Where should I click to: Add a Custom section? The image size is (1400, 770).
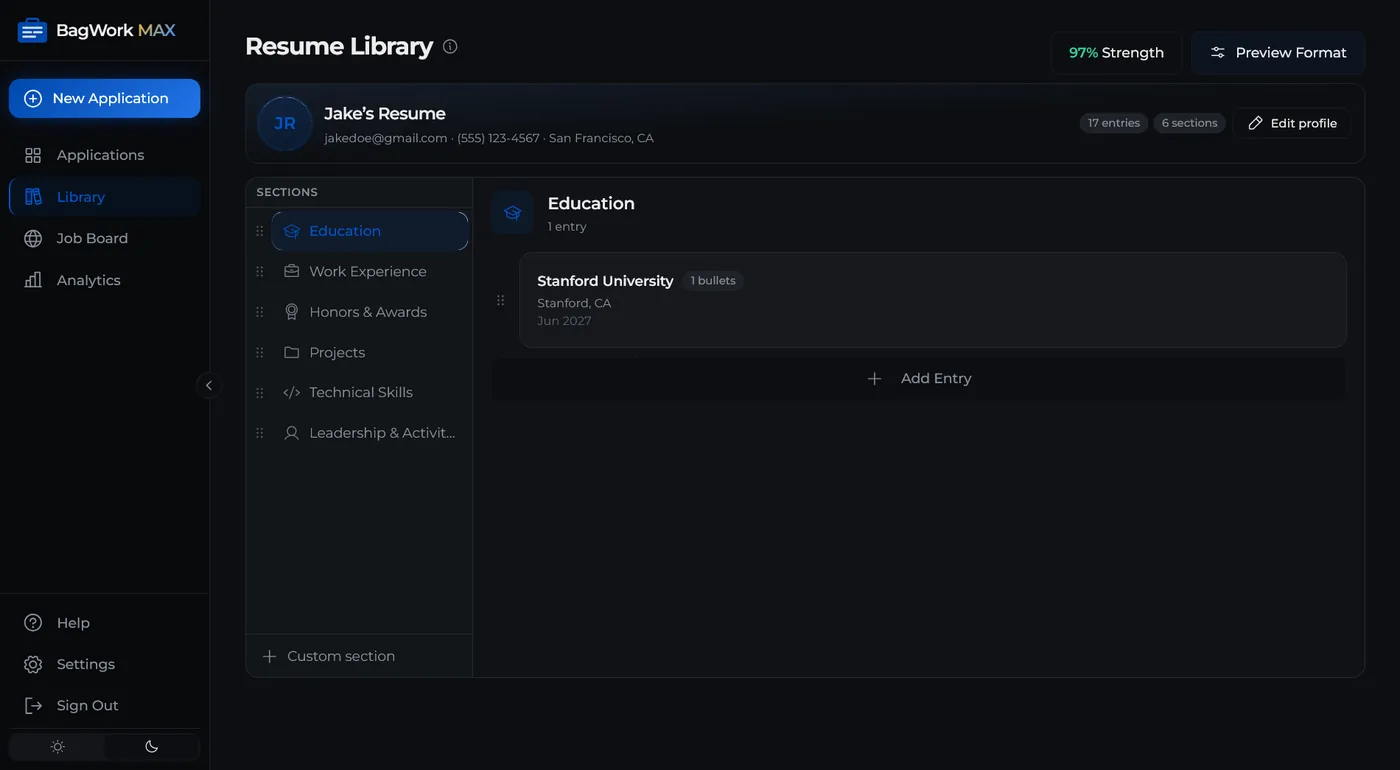tap(359, 656)
